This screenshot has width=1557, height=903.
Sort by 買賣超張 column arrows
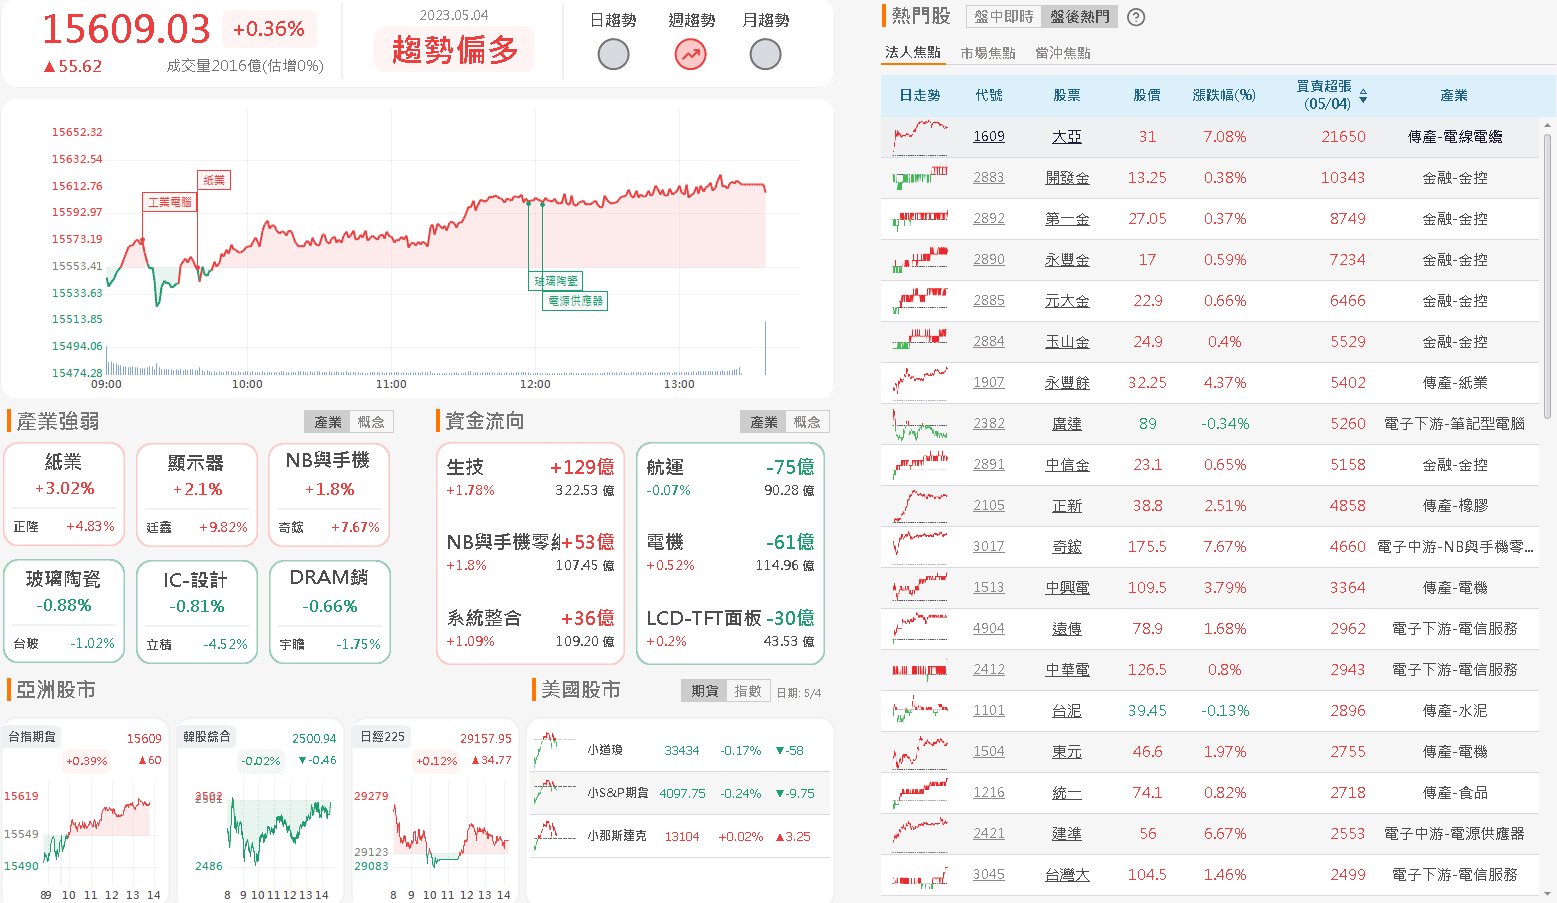point(1363,96)
